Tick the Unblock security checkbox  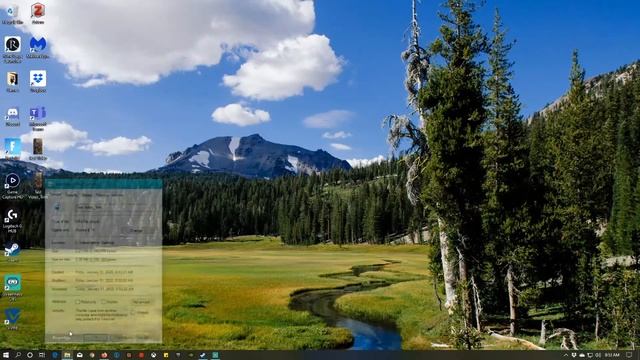coord(133,312)
